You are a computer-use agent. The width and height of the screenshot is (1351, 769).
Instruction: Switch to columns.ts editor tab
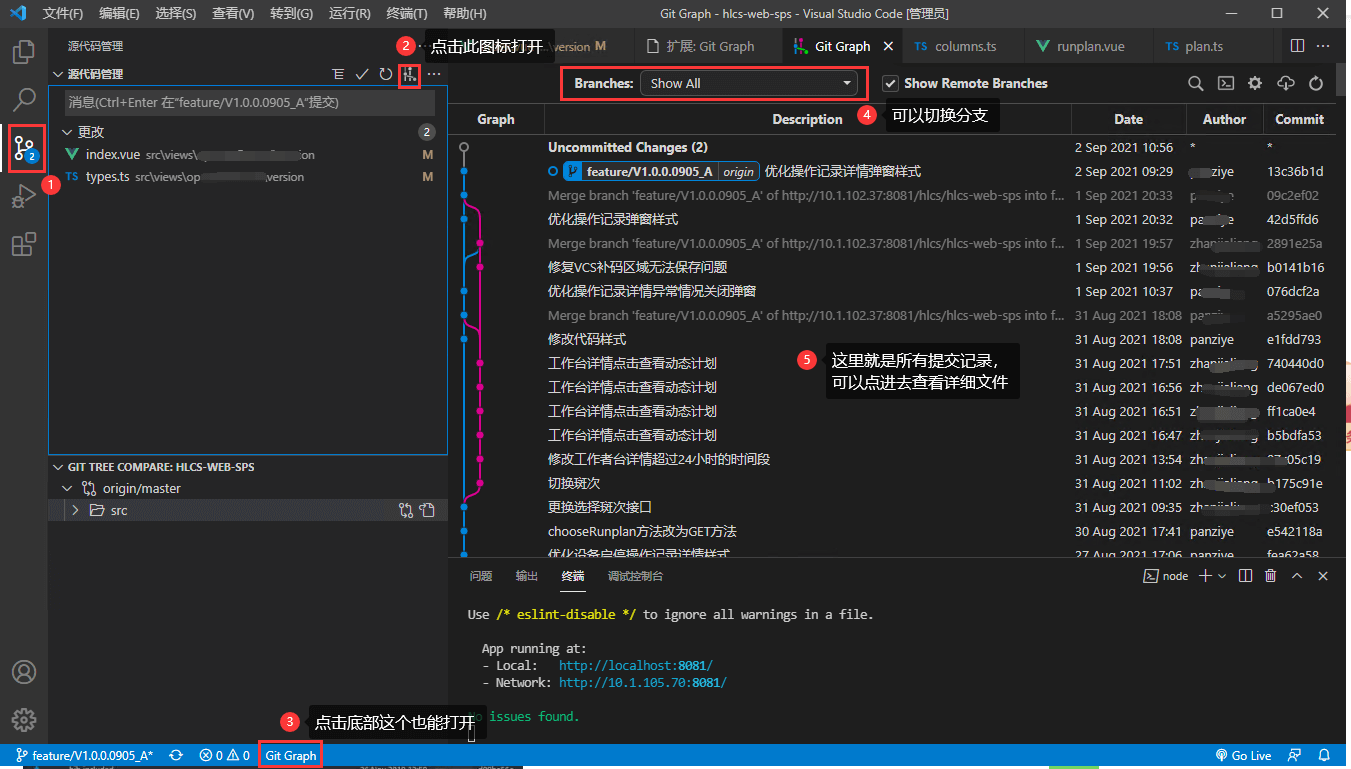coord(966,46)
